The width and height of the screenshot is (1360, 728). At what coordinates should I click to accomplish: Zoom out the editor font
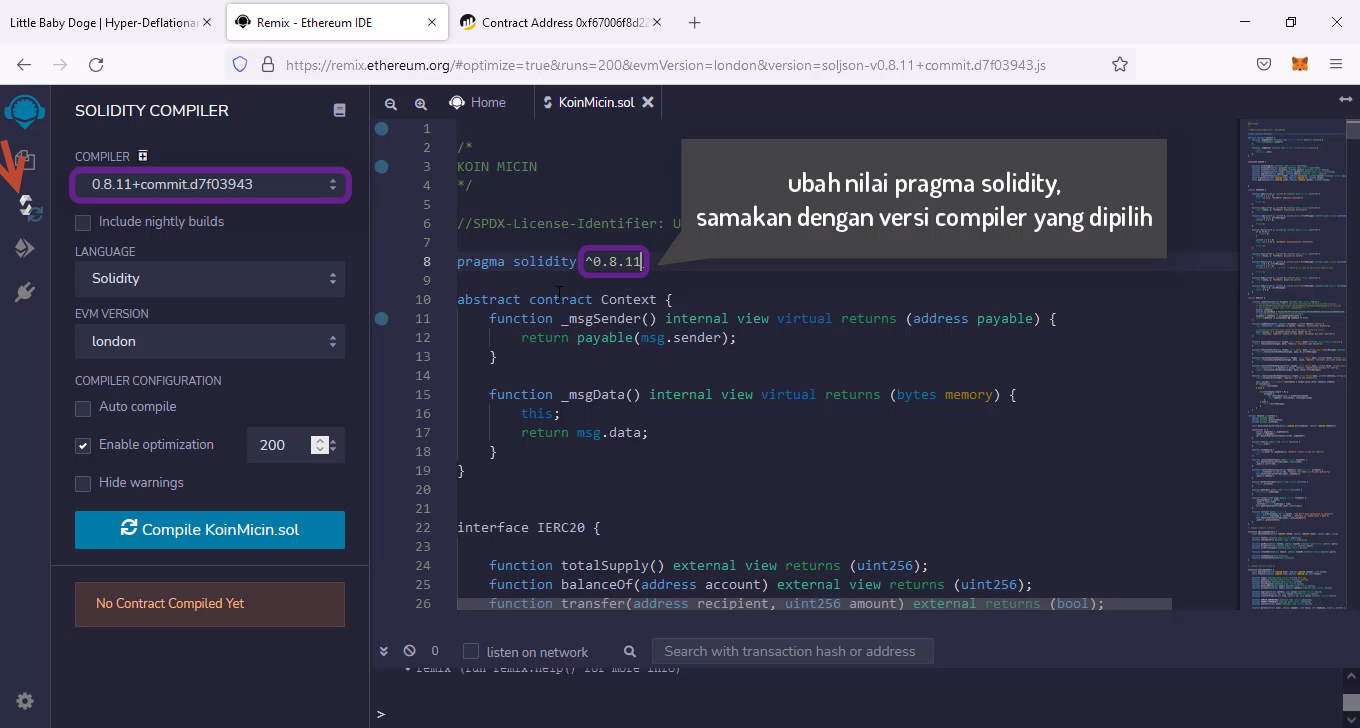point(391,103)
